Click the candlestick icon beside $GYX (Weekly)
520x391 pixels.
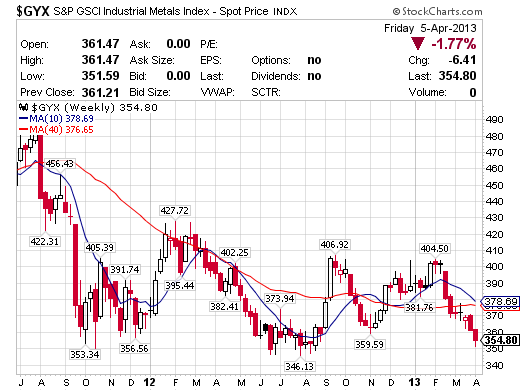23,107
